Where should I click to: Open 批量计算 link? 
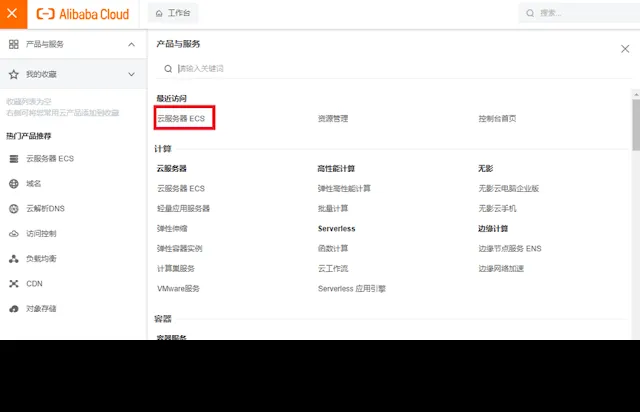coord(333,208)
